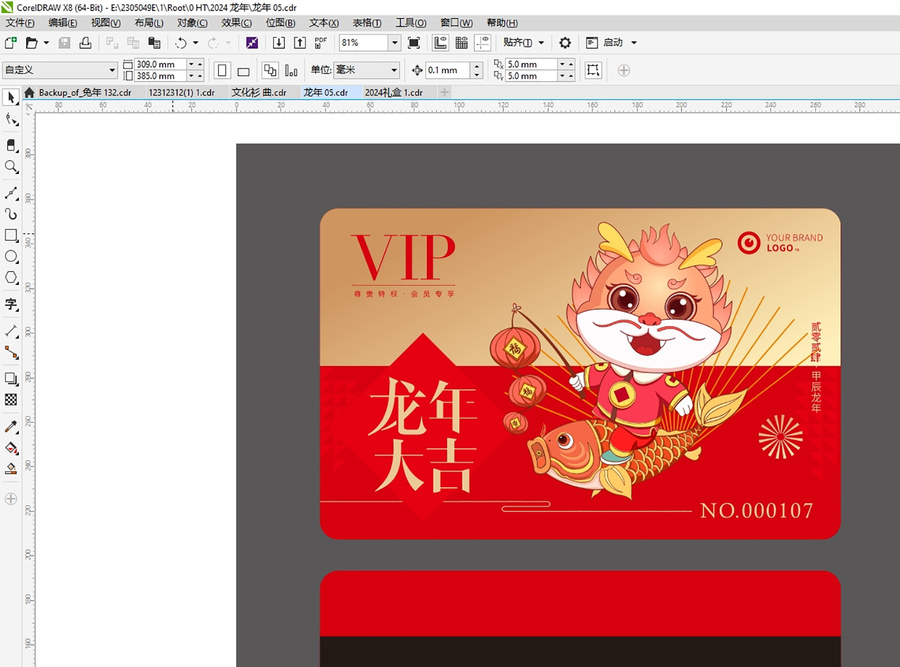Open the 文本 menu
This screenshot has width=900, height=667.
pyautogui.click(x=324, y=23)
